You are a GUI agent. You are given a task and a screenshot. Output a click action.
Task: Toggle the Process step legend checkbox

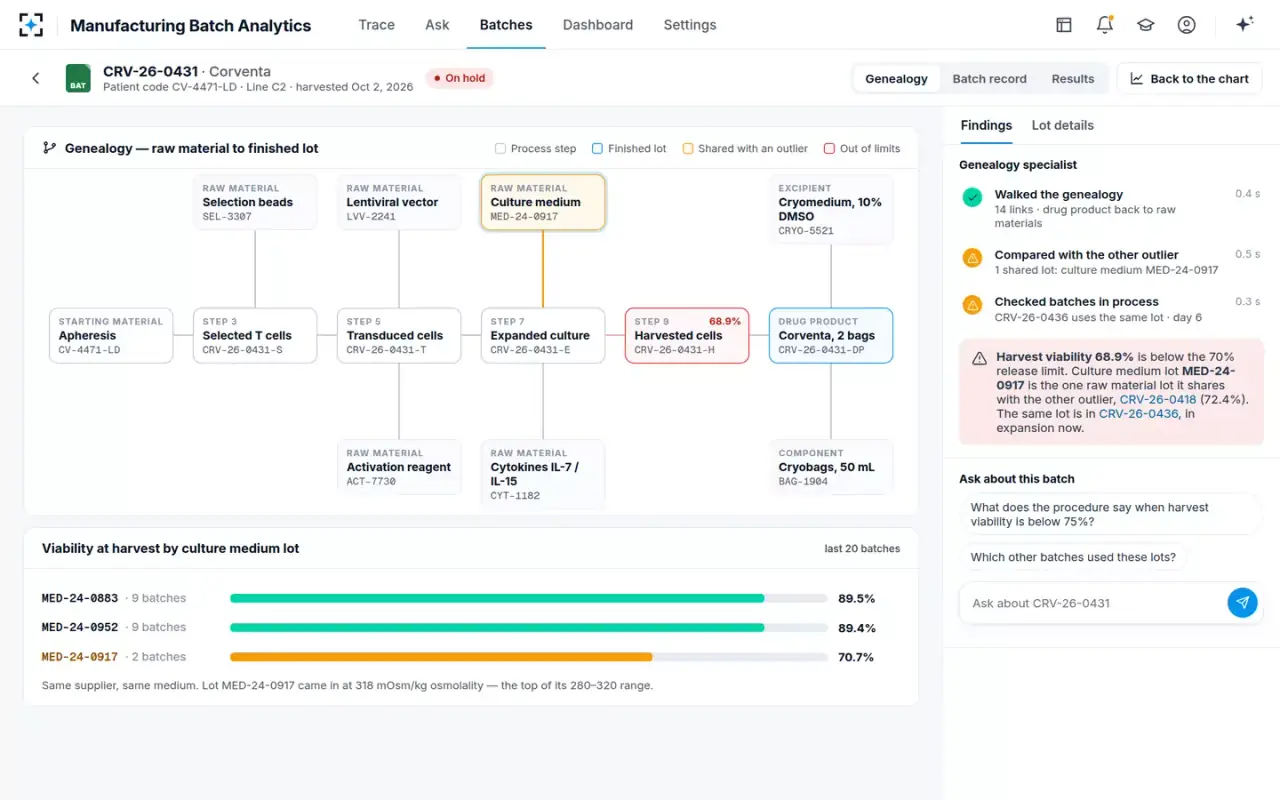[x=500, y=149]
